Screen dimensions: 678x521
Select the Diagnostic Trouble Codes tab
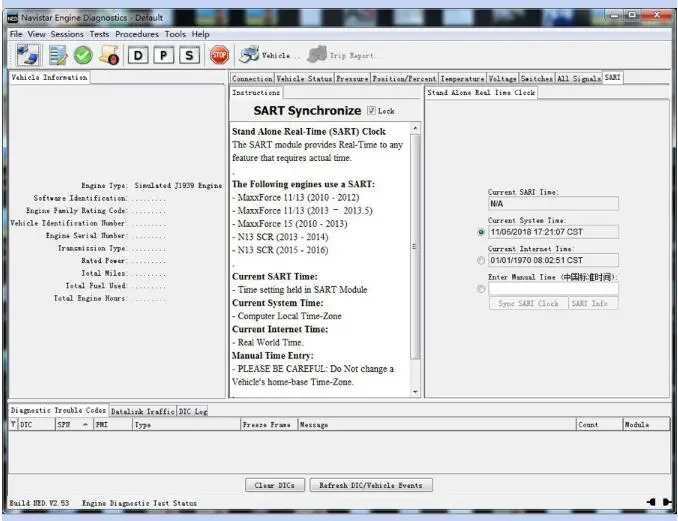(58, 410)
